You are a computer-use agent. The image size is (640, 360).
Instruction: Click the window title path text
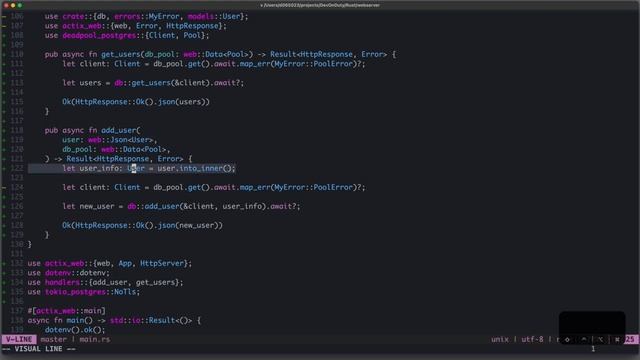[x=320, y=5]
